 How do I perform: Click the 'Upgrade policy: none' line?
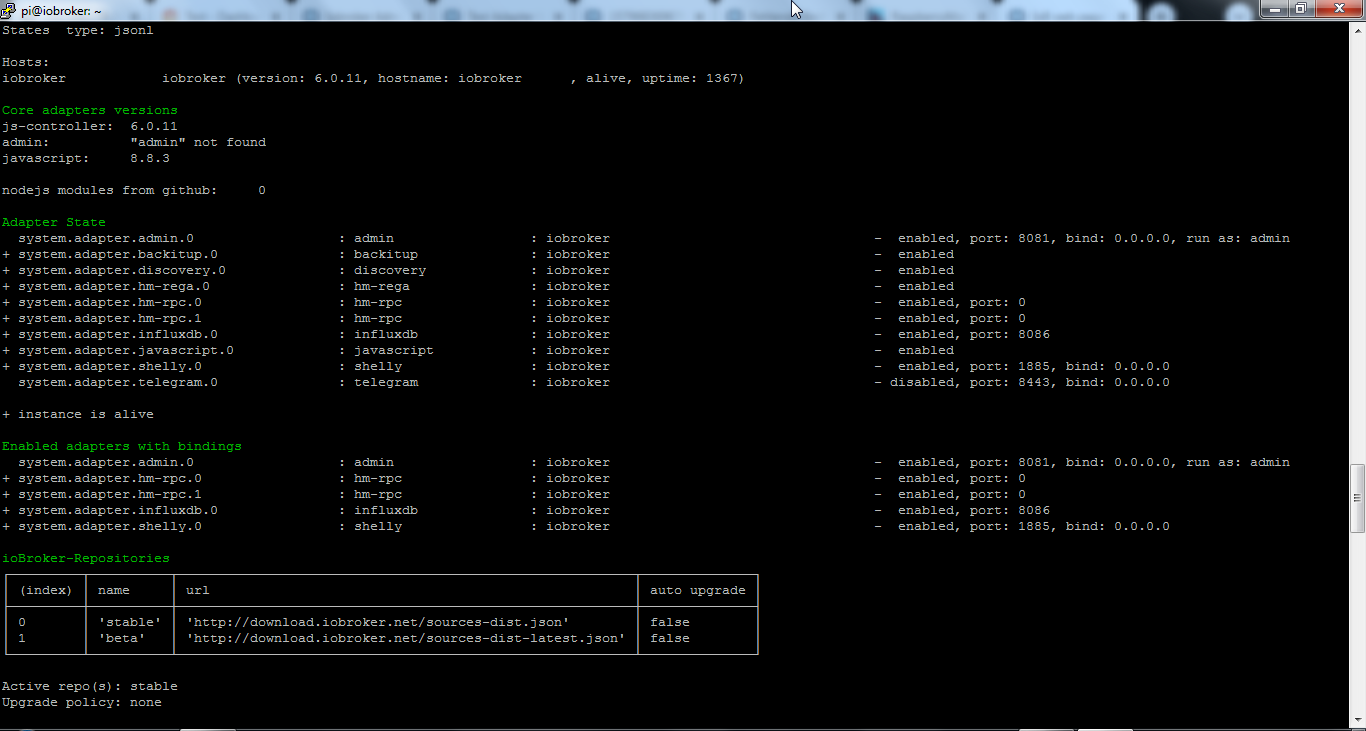coord(82,702)
